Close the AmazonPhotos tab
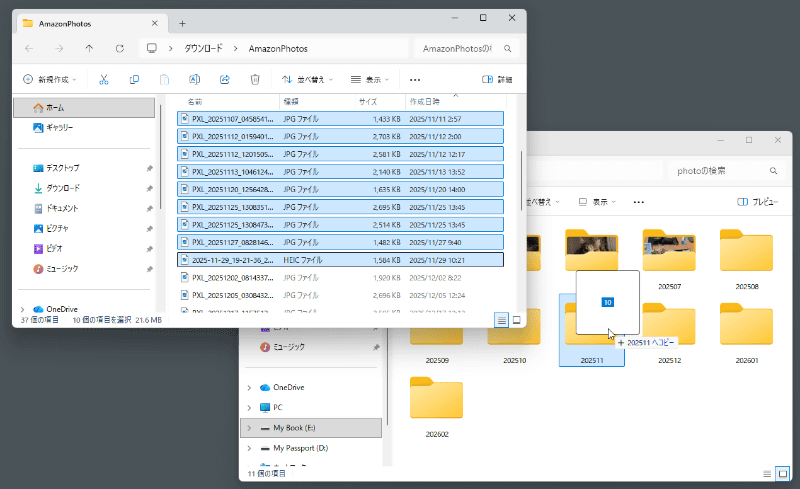Image resolution: width=800 pixels, height=489 pixels. pos(155,23)
